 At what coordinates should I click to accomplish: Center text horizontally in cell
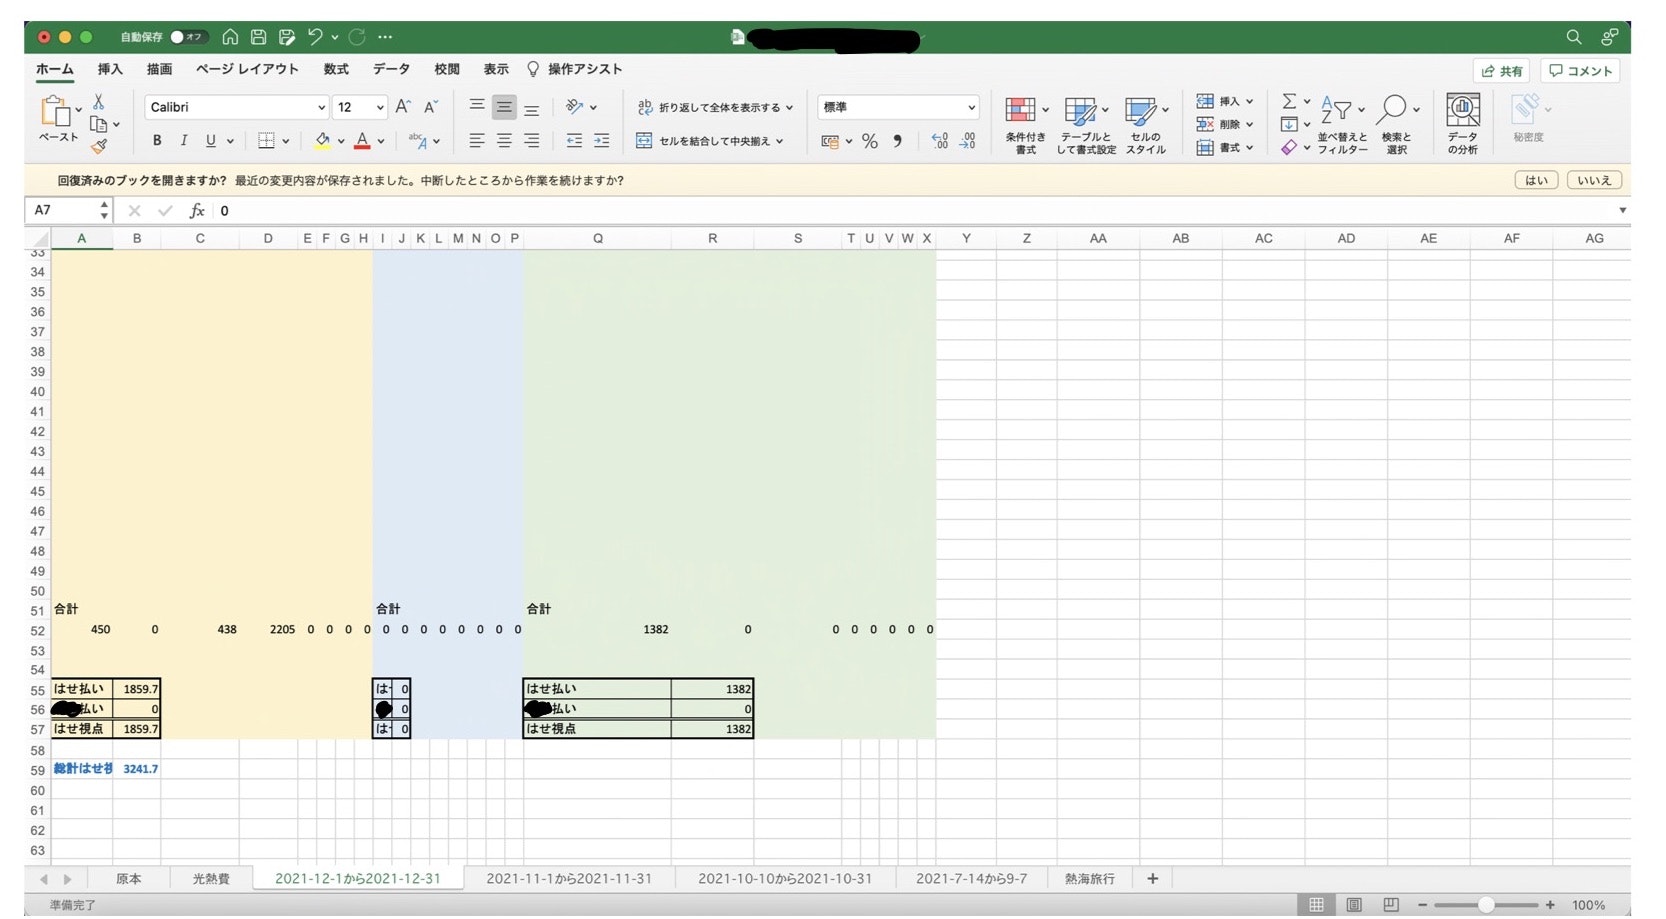pyautogui.click(x=504, y=141)
